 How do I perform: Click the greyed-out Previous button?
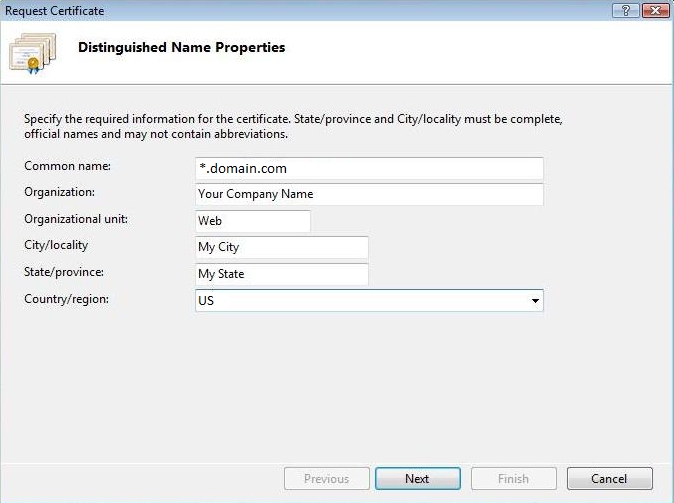(326, 479)
